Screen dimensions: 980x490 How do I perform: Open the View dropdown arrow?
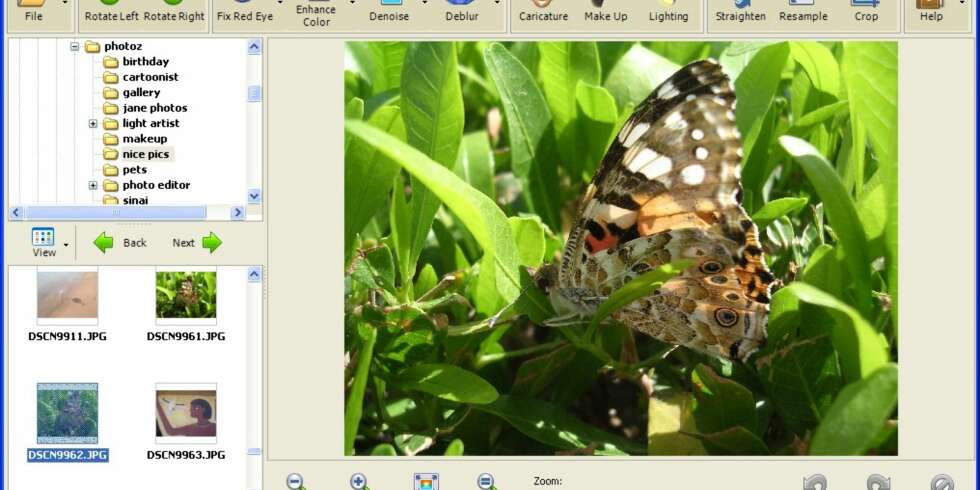coord(66,244)
